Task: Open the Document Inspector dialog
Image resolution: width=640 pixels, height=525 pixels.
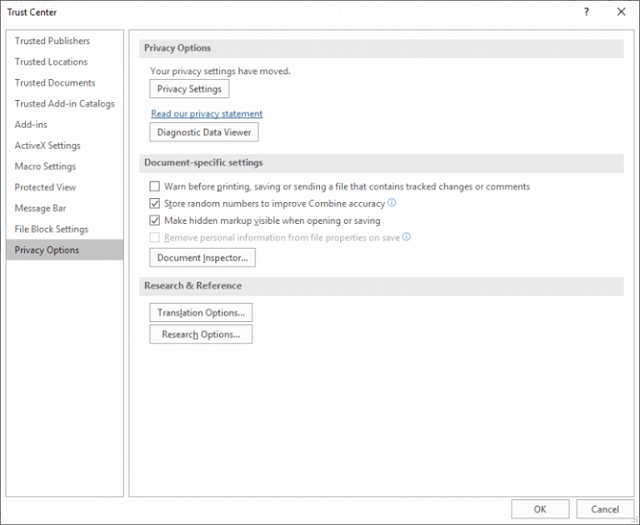Action: [202, 258]
